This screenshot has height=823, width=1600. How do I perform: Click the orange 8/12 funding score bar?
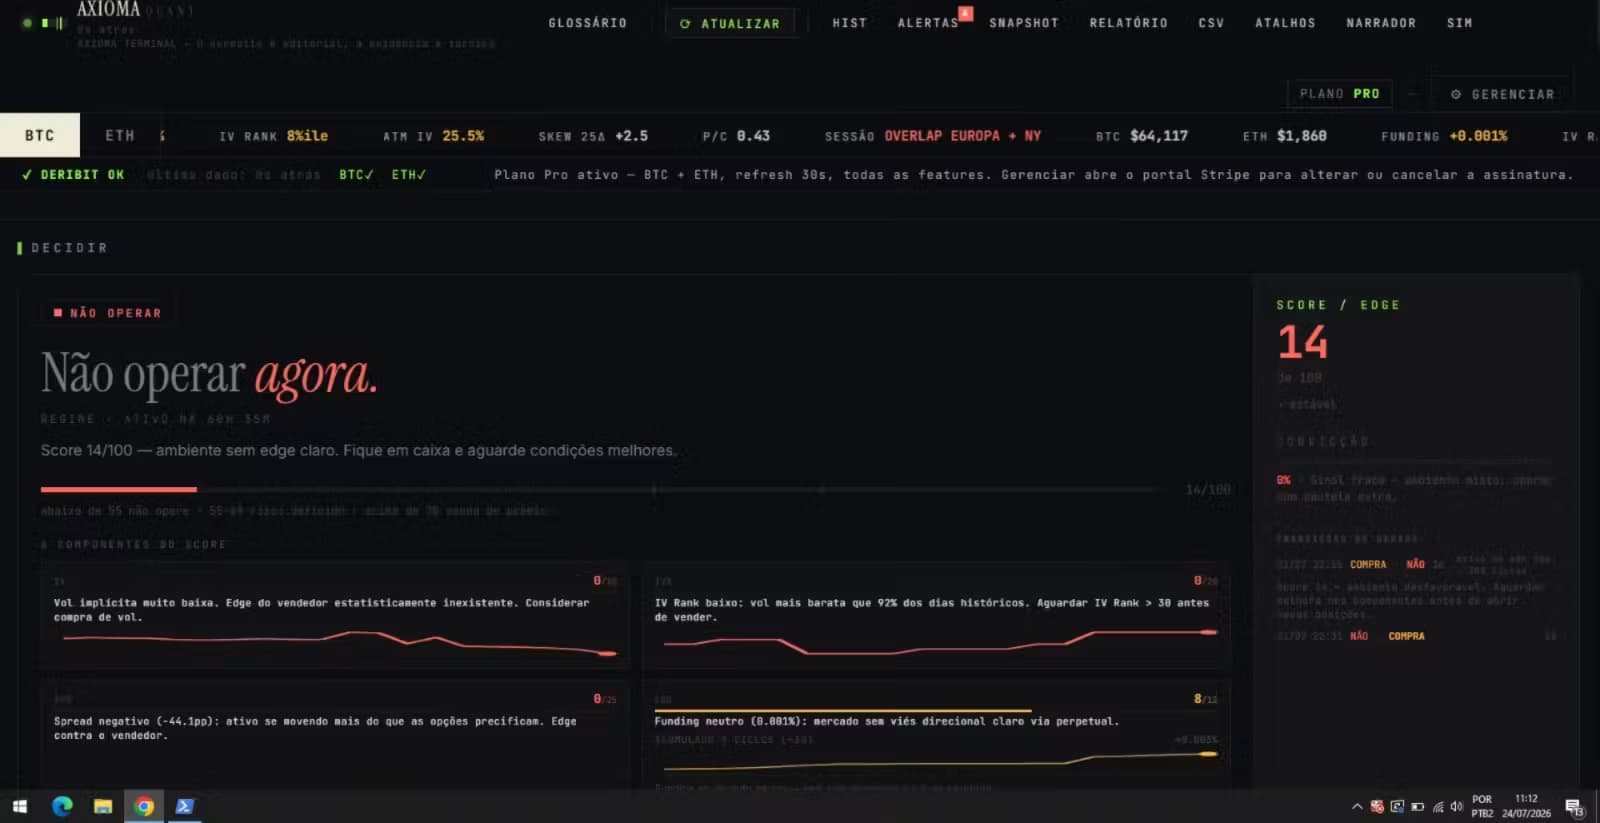(843, 710)
